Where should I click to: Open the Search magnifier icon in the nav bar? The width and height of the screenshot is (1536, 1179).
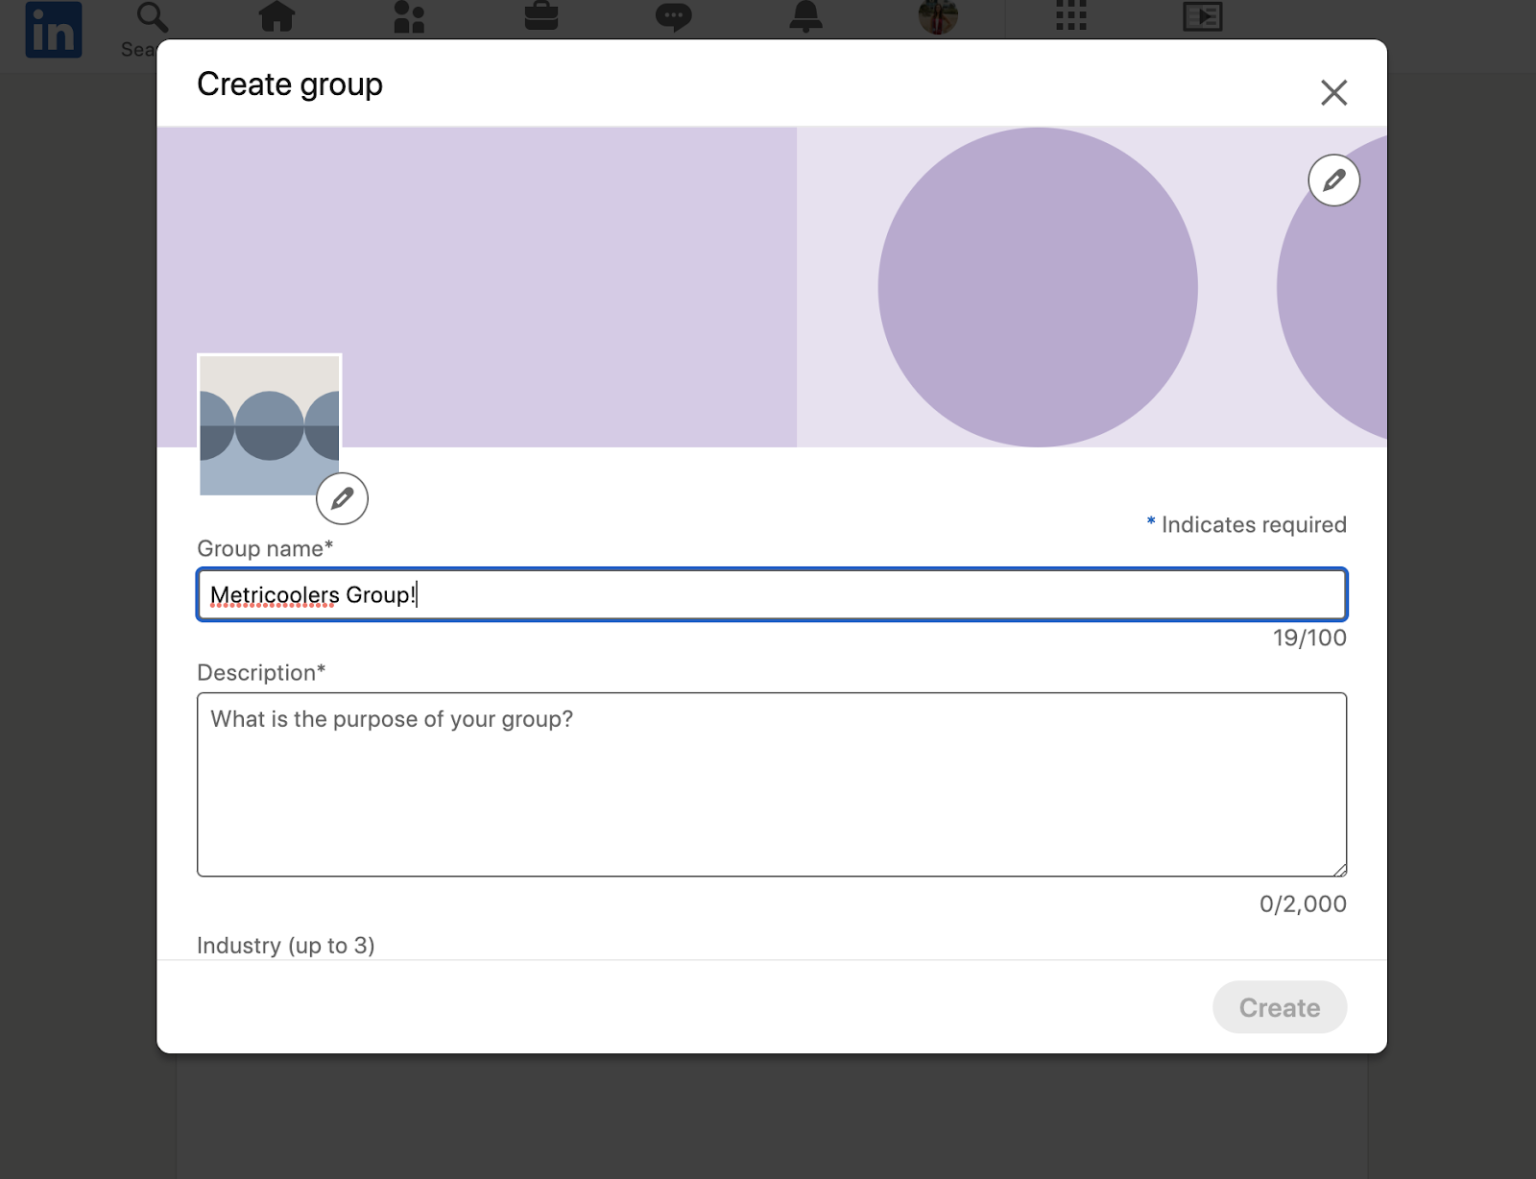(x=152, y=17)
